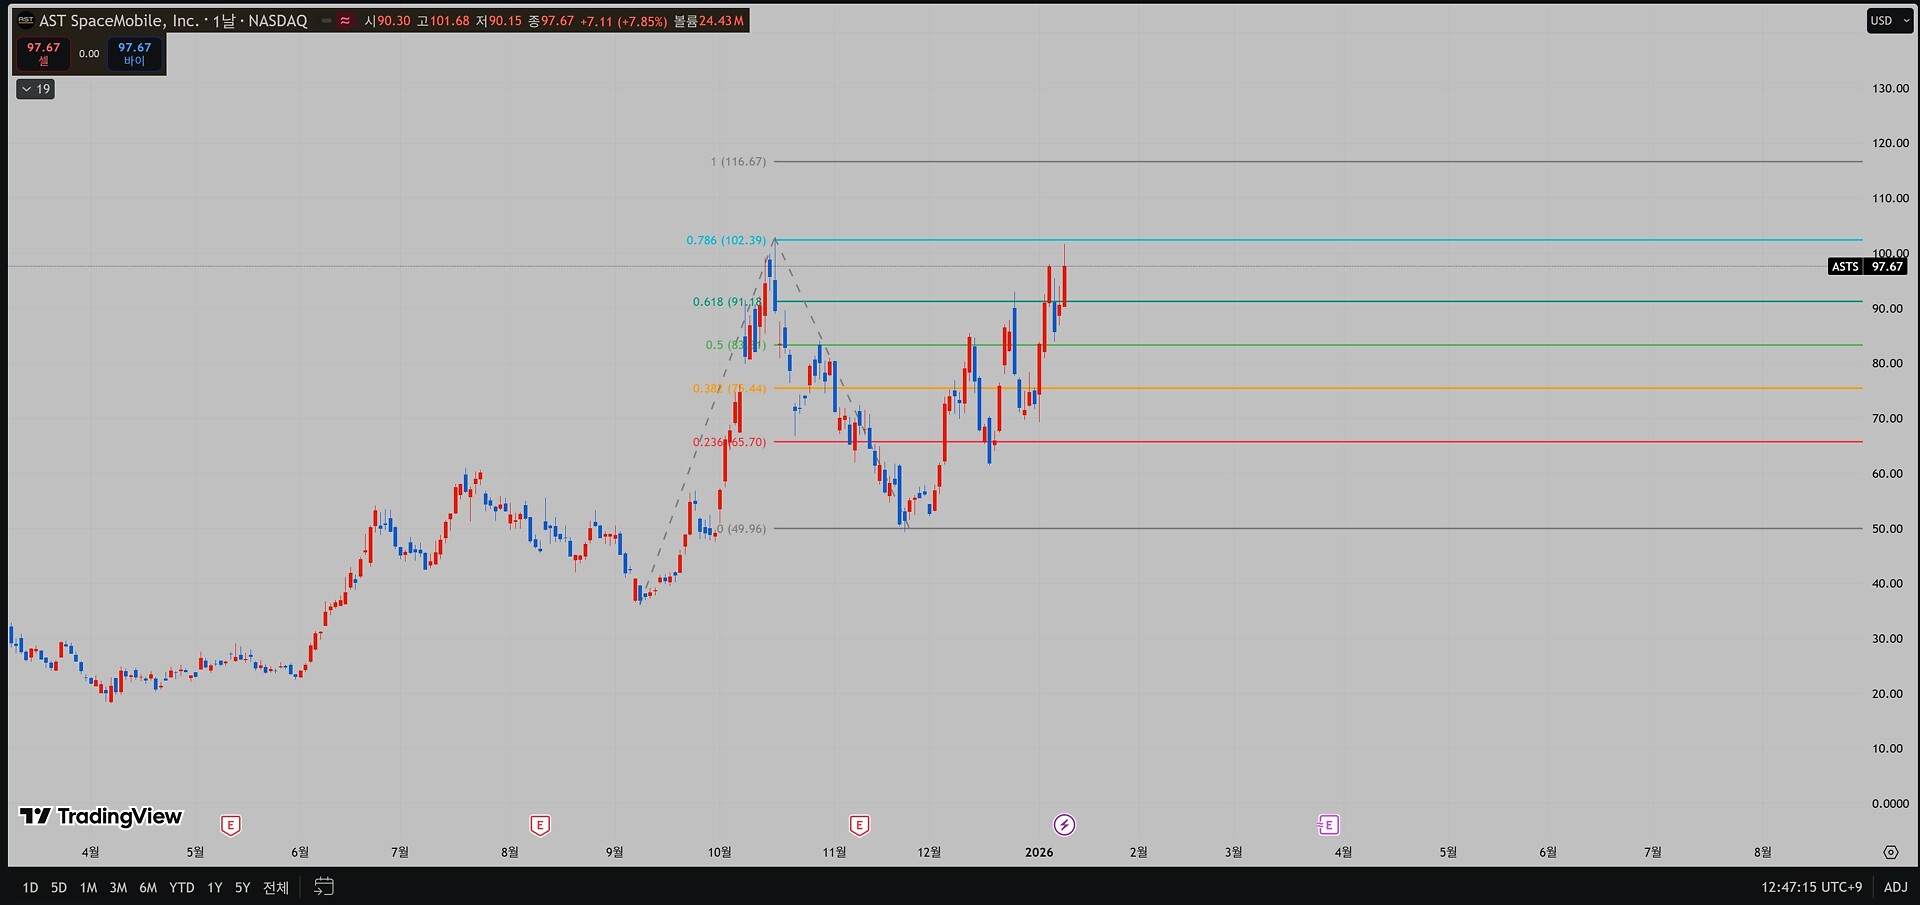This screenshot has height=905, width=1920.
Task: Click the earnings marker near August
Action: click(540, 825)
